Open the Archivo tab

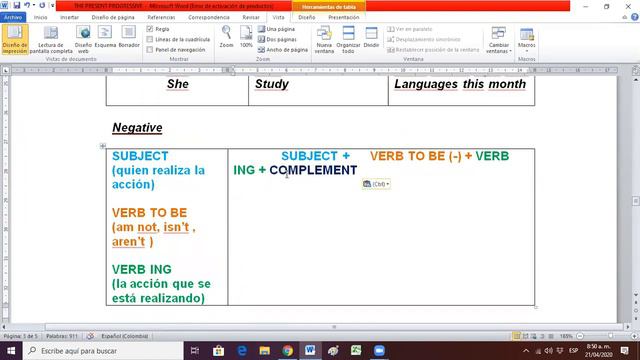point(13,17)
